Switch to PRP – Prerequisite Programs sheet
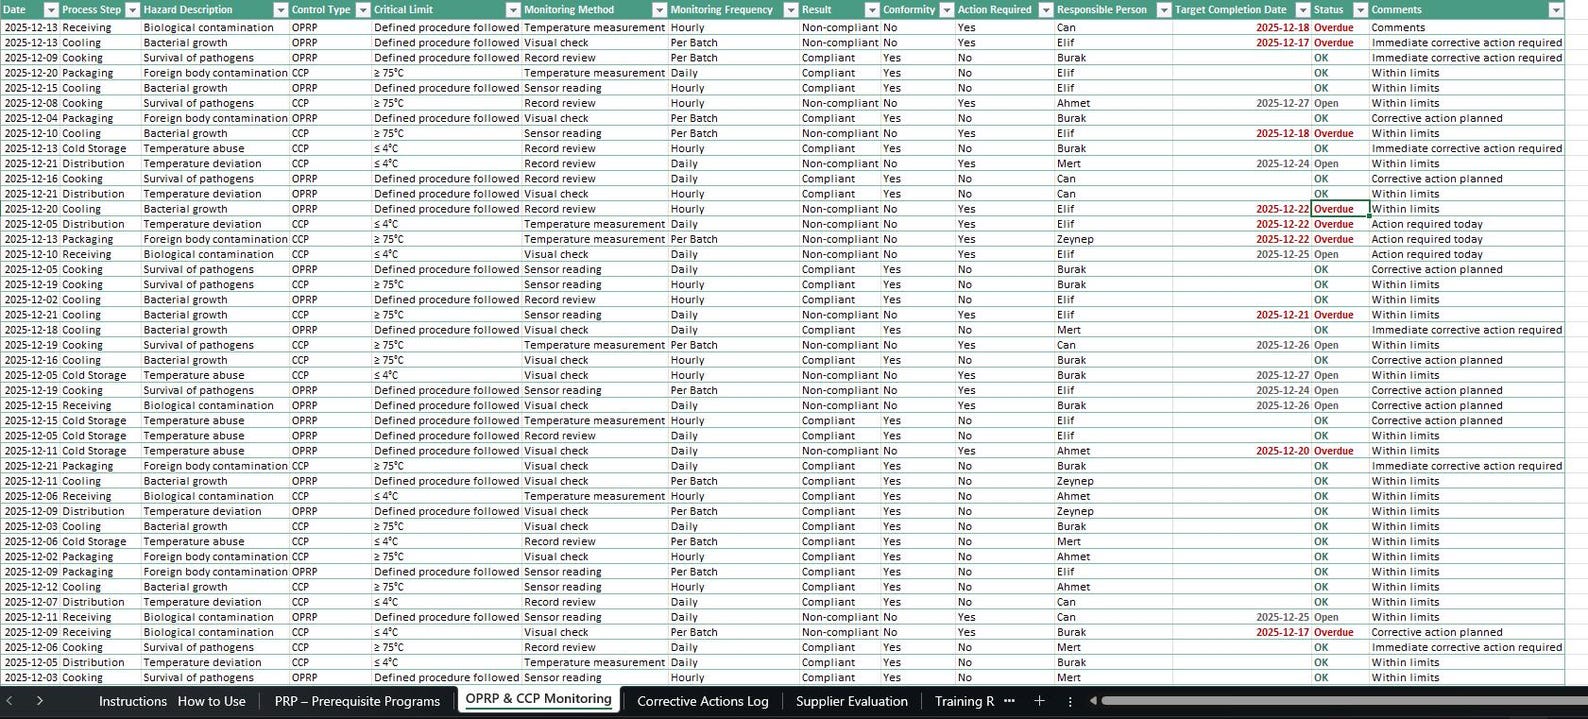Viewport: 1588px width, 719px height. [x=357, y=701]
